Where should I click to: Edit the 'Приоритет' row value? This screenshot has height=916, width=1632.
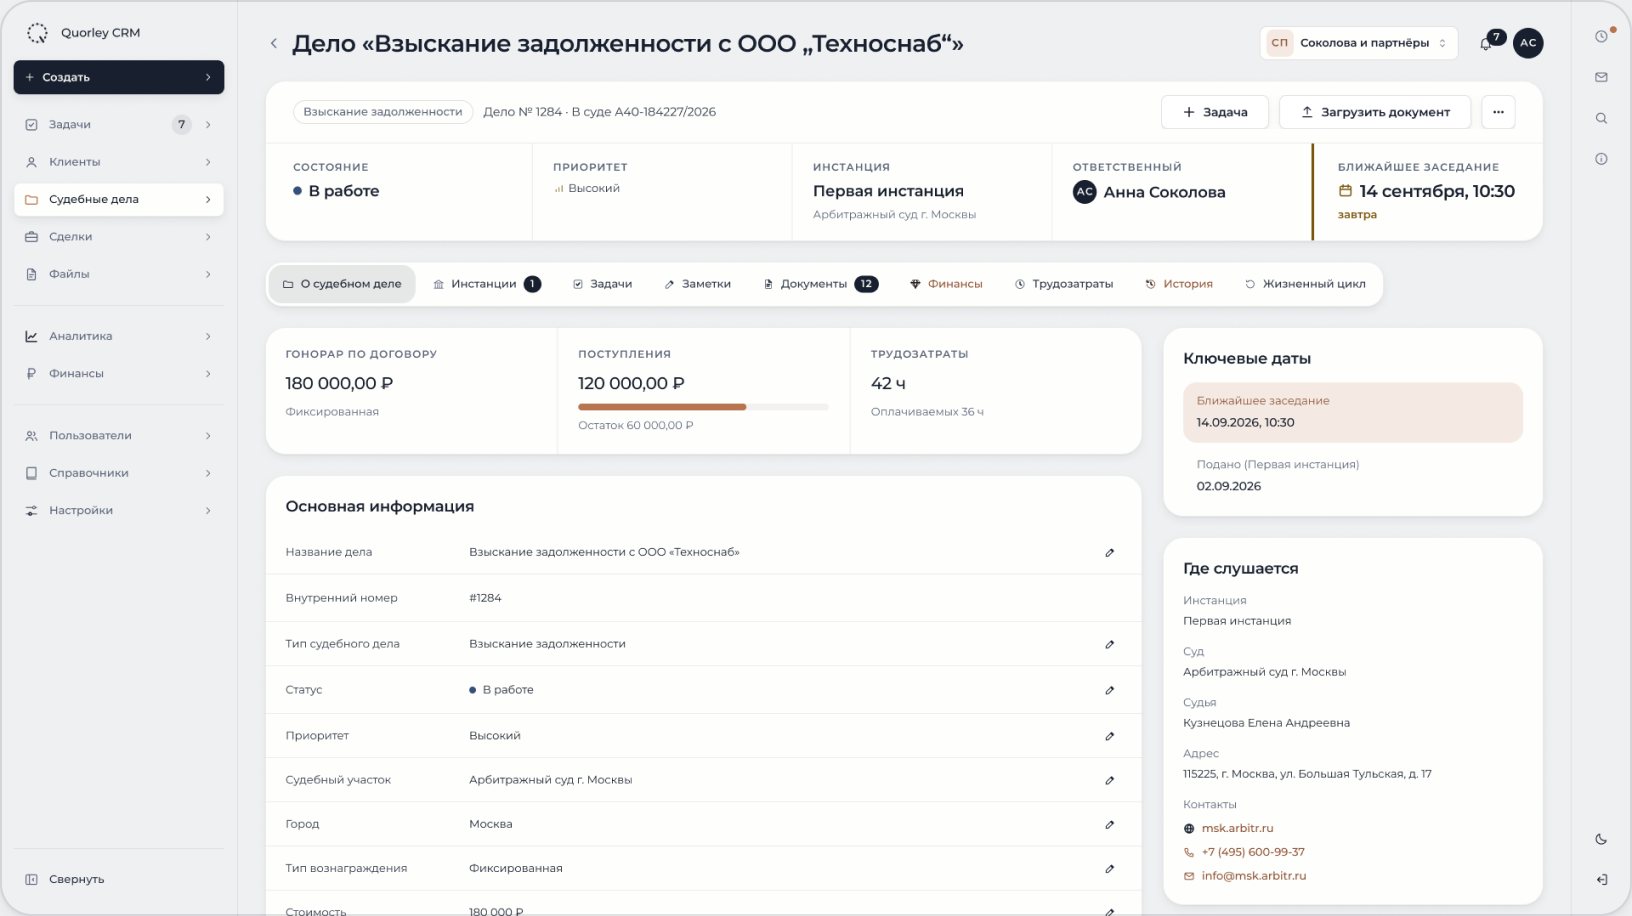(1109, 736)
